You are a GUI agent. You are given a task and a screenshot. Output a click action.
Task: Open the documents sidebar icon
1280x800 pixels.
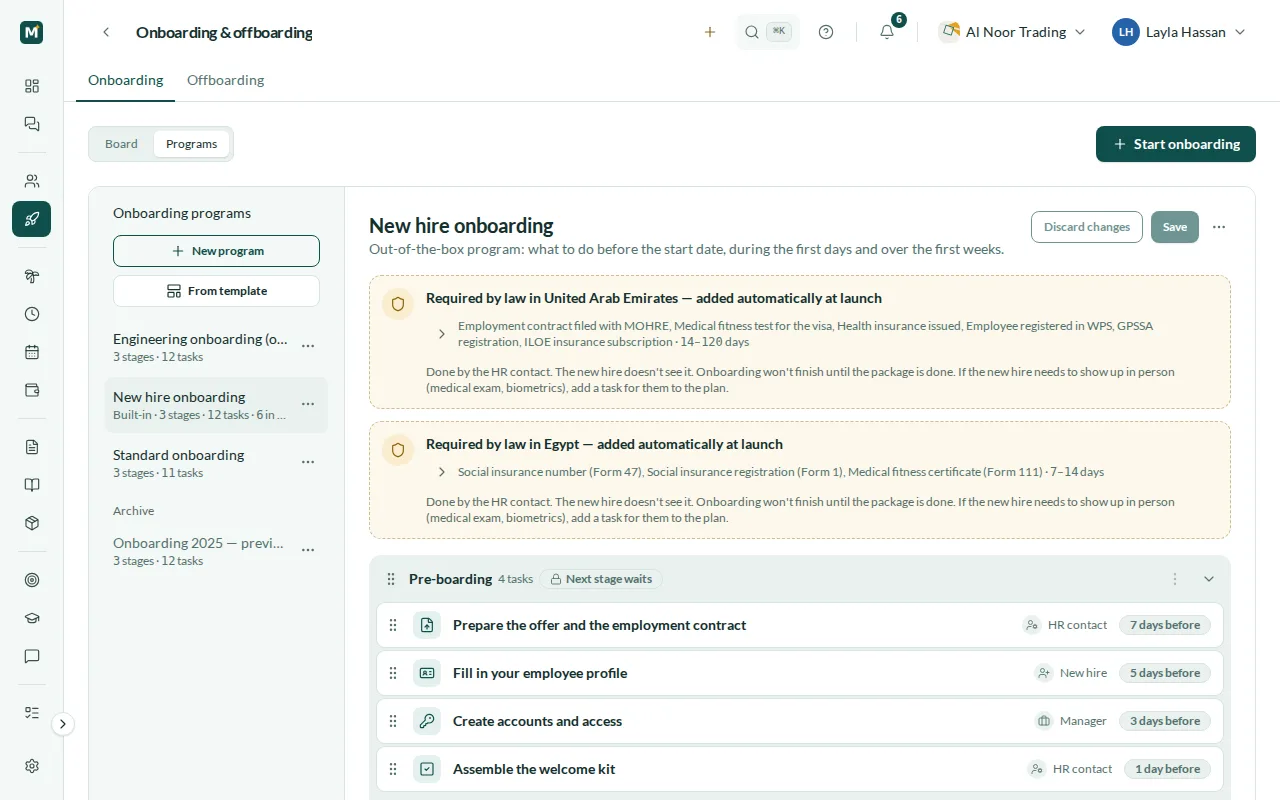32,447
